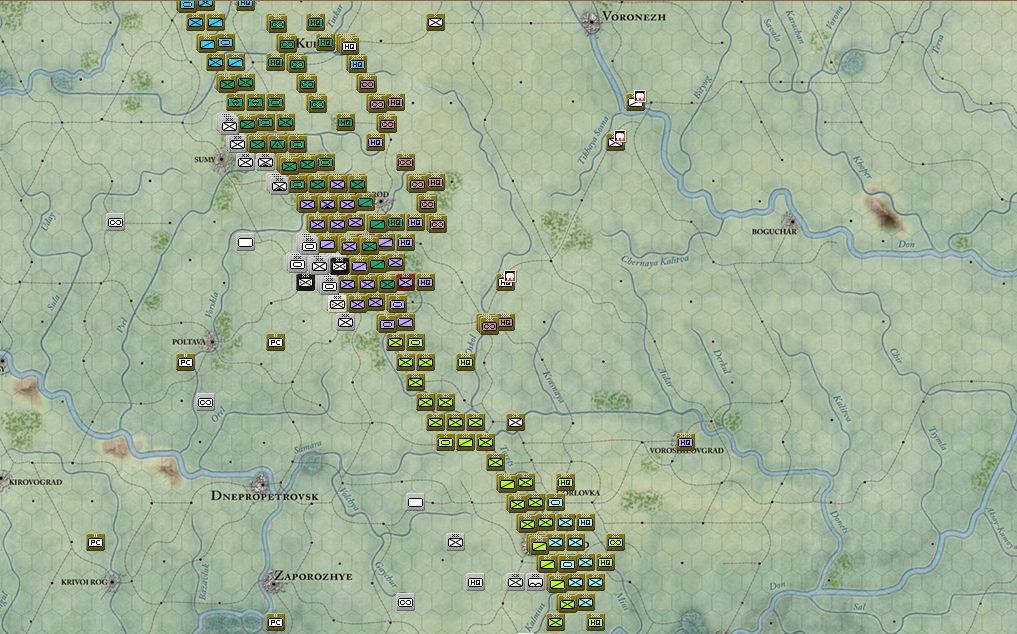This screenshot has height=634, width=1017.
Task: Click the 'Boguchar' label
Action: [x=774, y=231]
